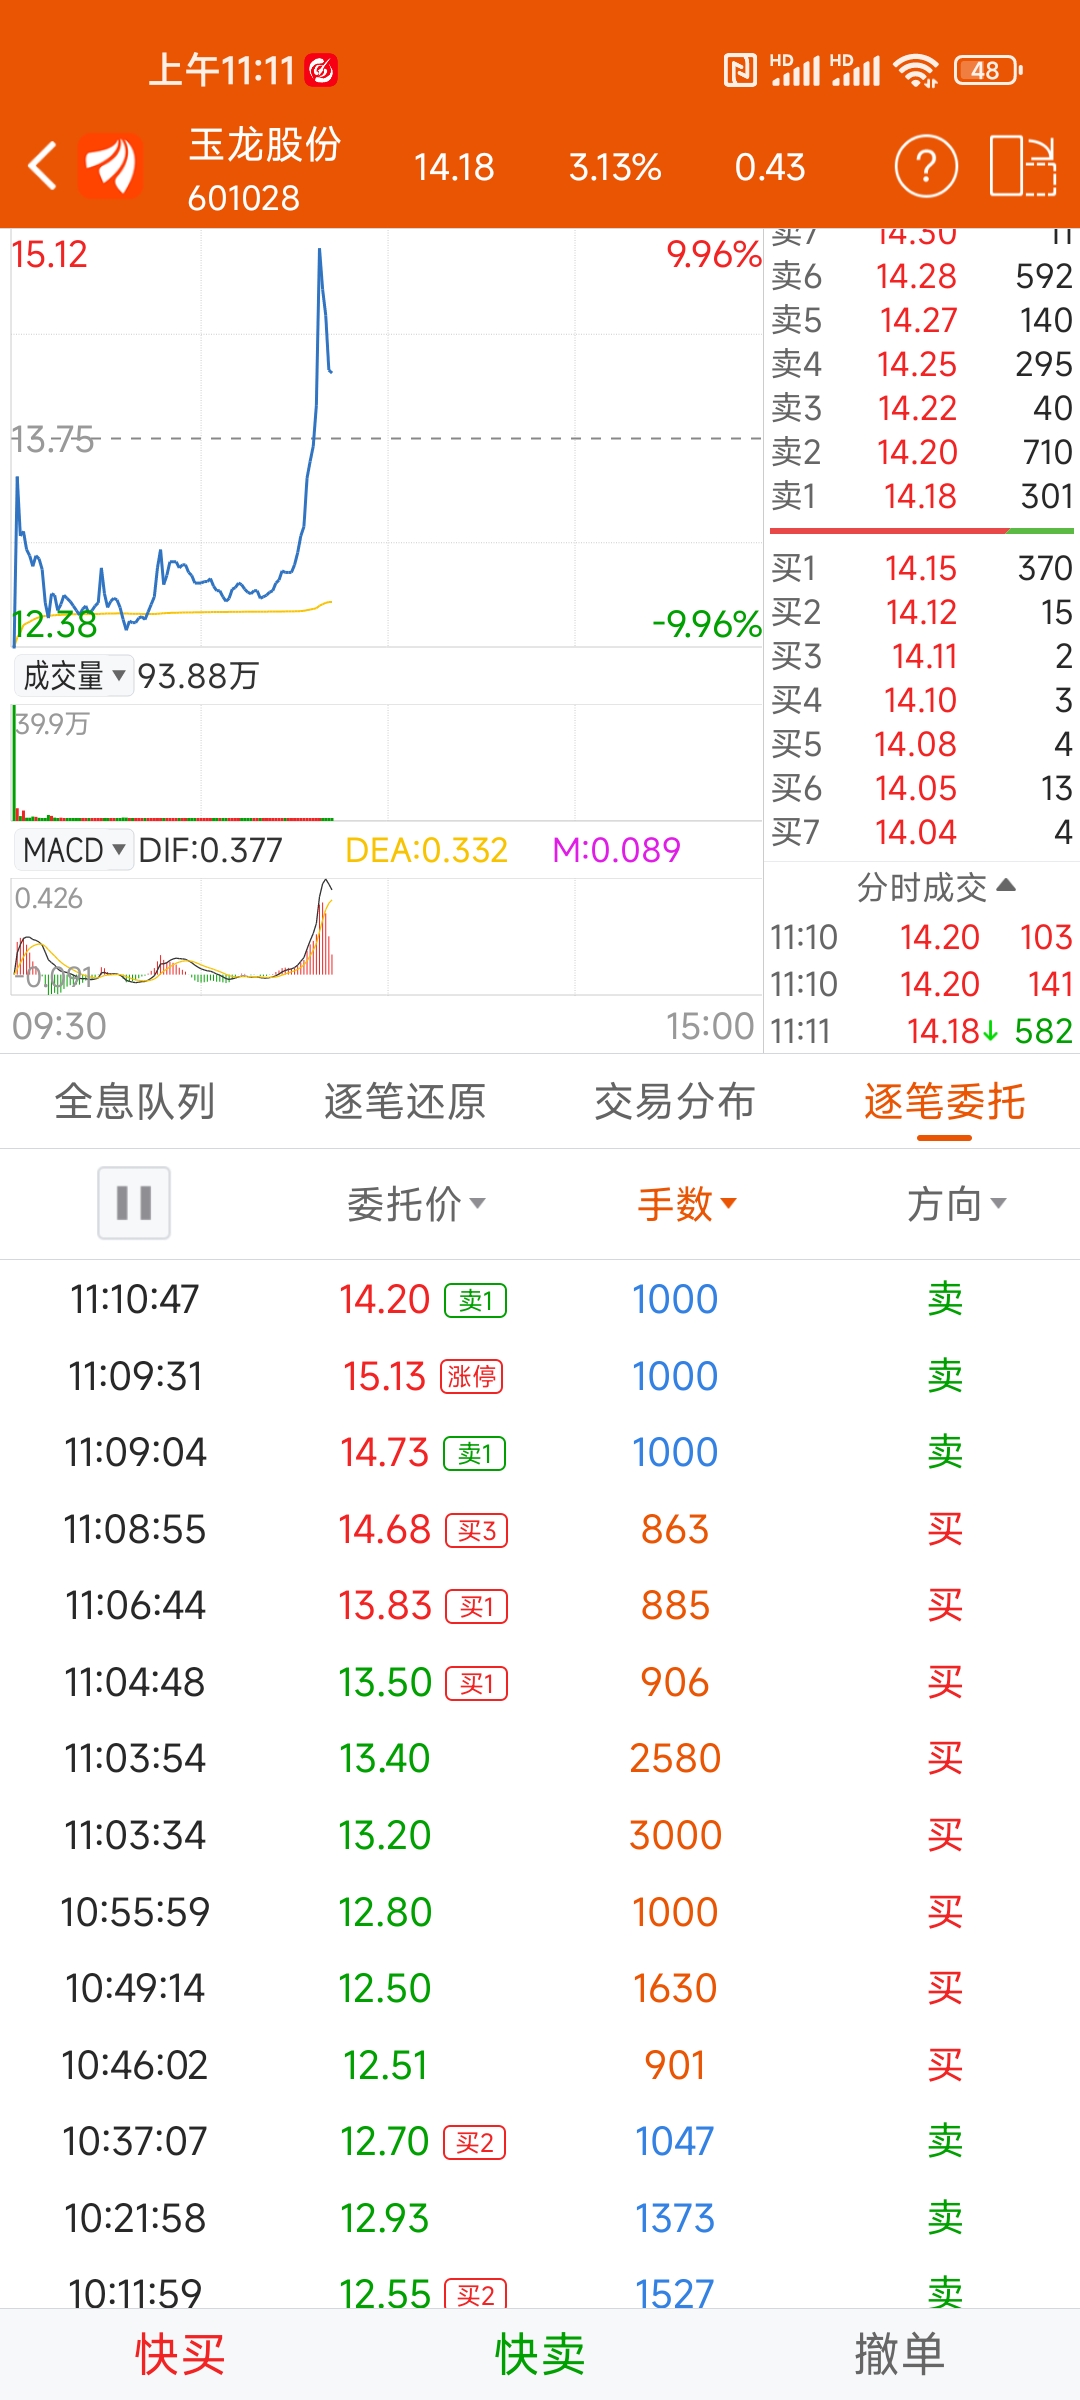1080x2400 pixels.
Task: Filter by 方向 column
Action: coord(955,1204)
